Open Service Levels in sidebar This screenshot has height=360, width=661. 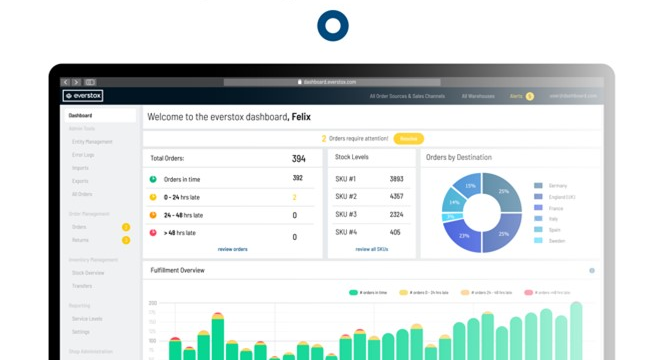87,319
